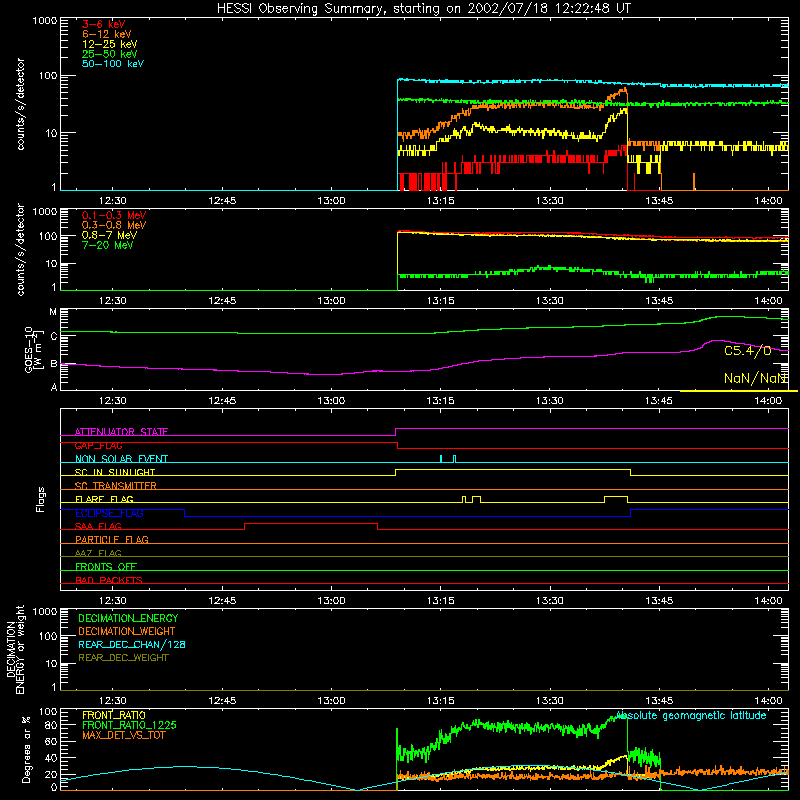Select the NON_SOLAR_EVENT flag label
This screenshot has height=800, width=800.
121,459
